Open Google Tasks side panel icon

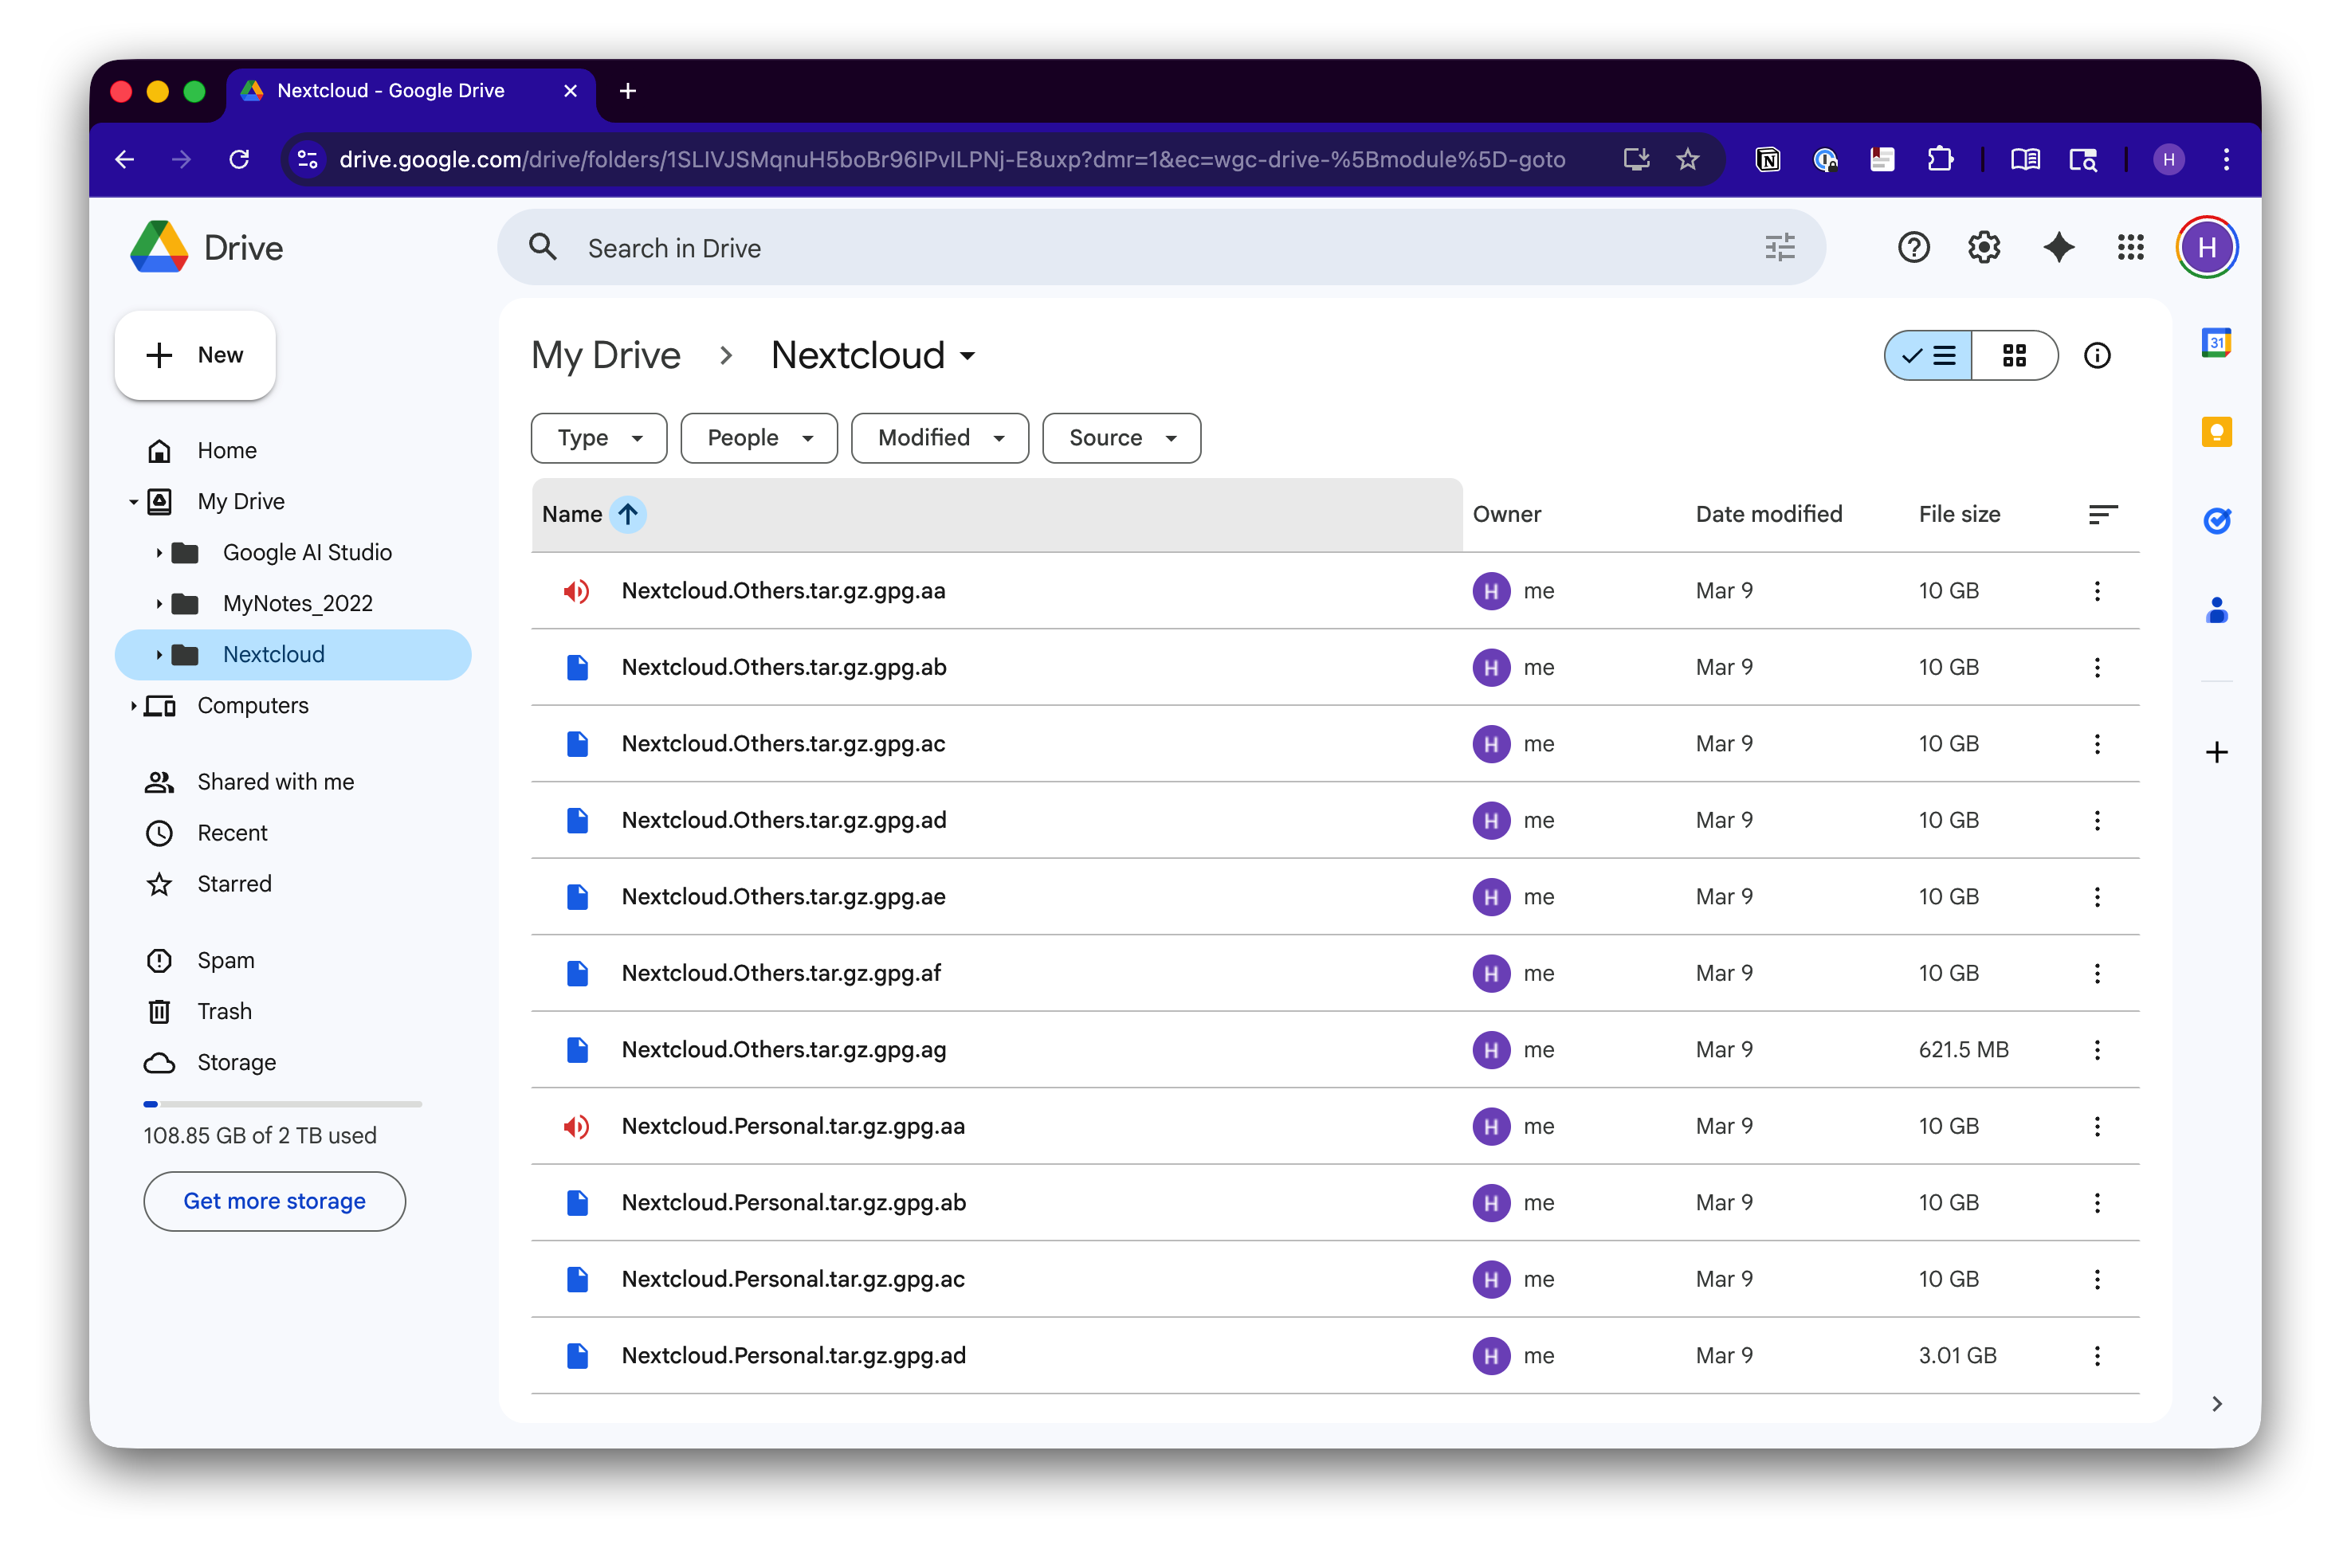coord(2216,520)
